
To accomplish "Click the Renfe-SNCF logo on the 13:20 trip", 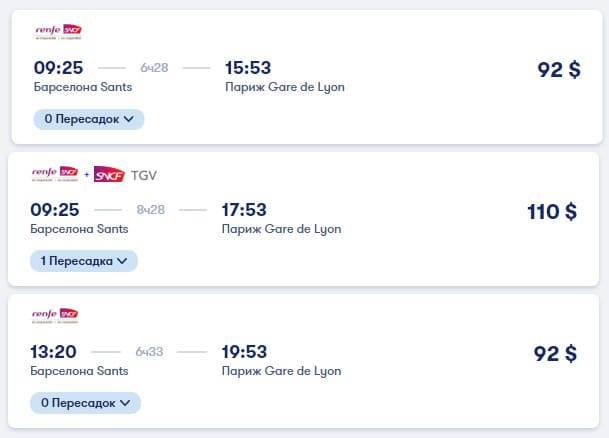I will pos(55,316).
